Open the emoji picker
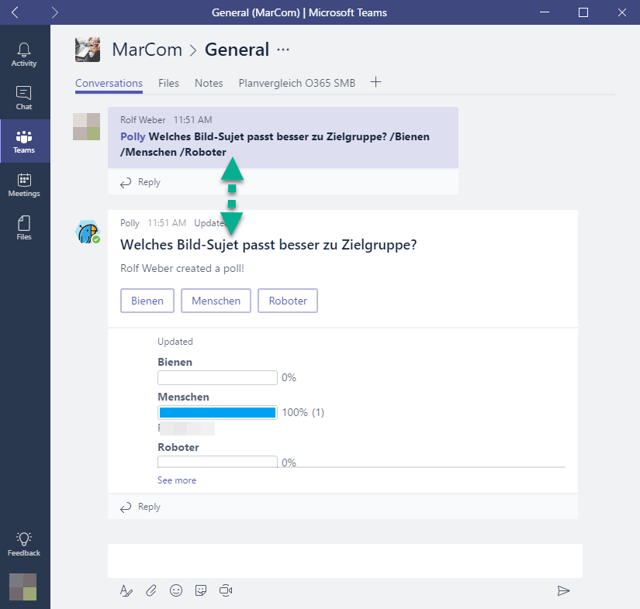The height and width of the screenshot is (609, 640). point(176,591)
